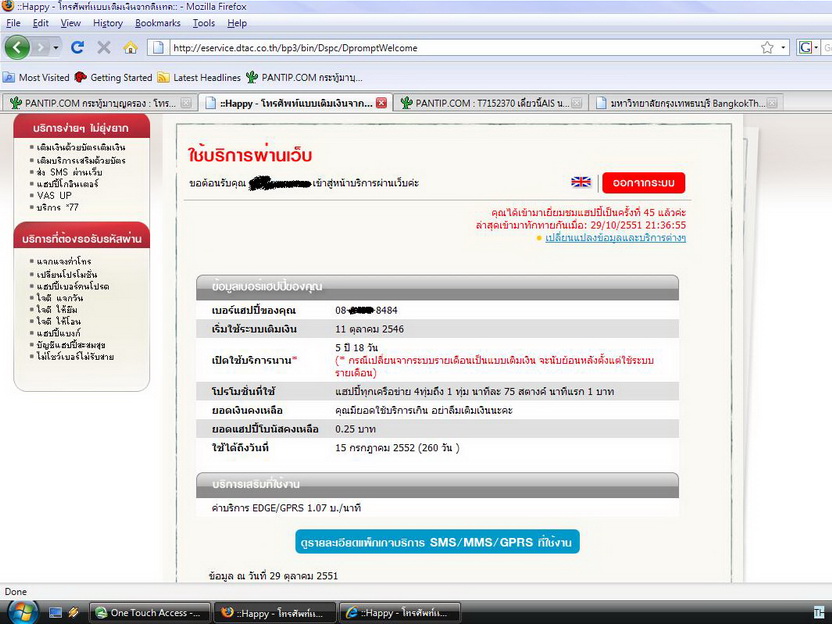Open the Bookmarks menu

(x=158, y=23)
